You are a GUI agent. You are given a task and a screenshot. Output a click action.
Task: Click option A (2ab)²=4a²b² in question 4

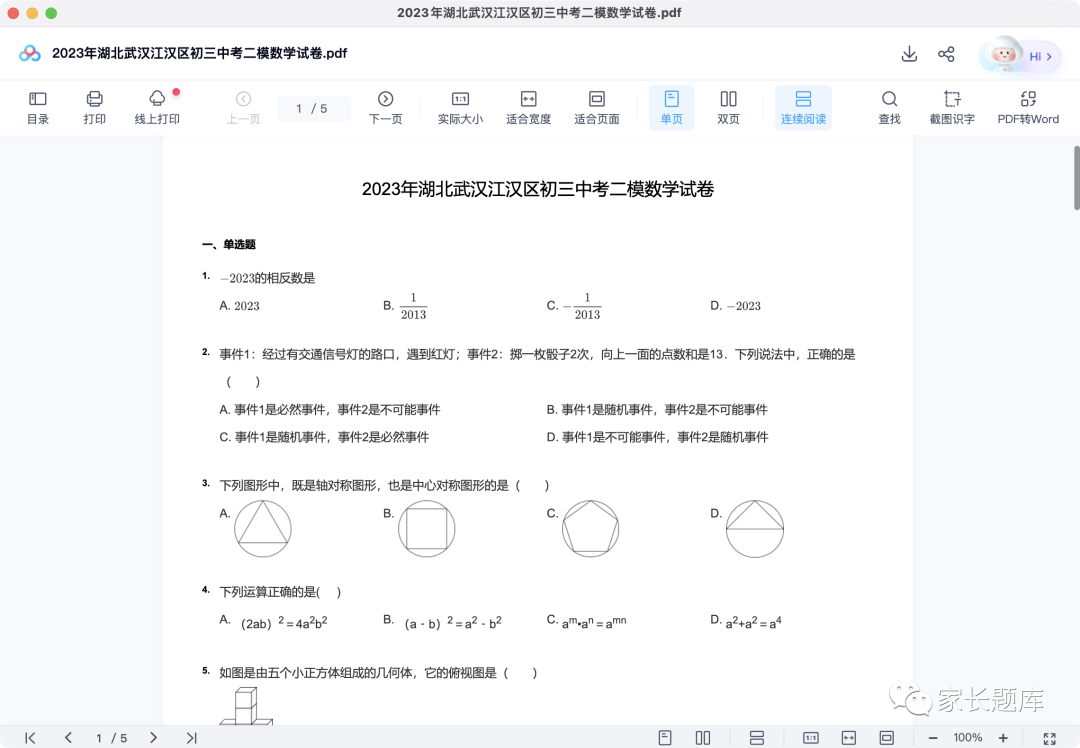coord(273,621)
